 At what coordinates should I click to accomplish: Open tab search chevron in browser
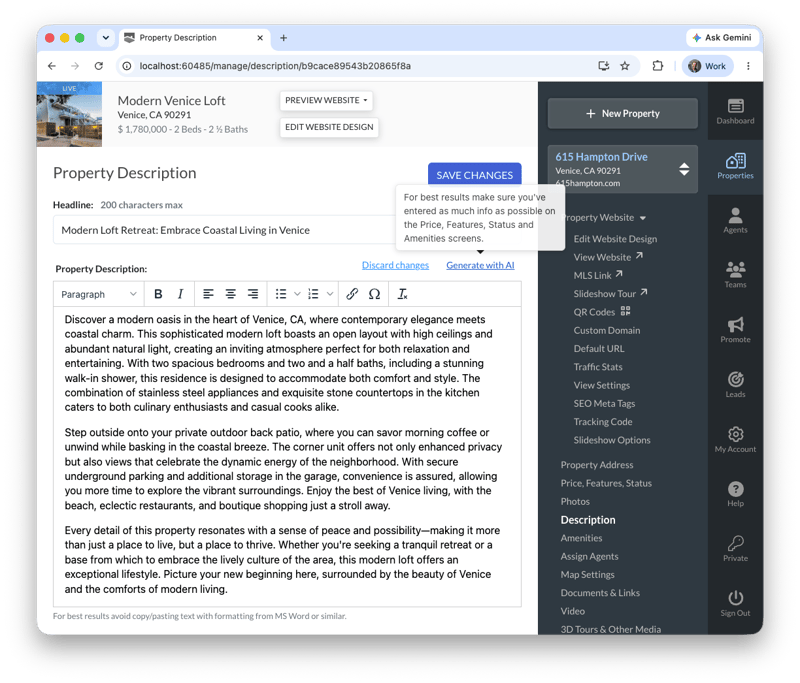106,38
